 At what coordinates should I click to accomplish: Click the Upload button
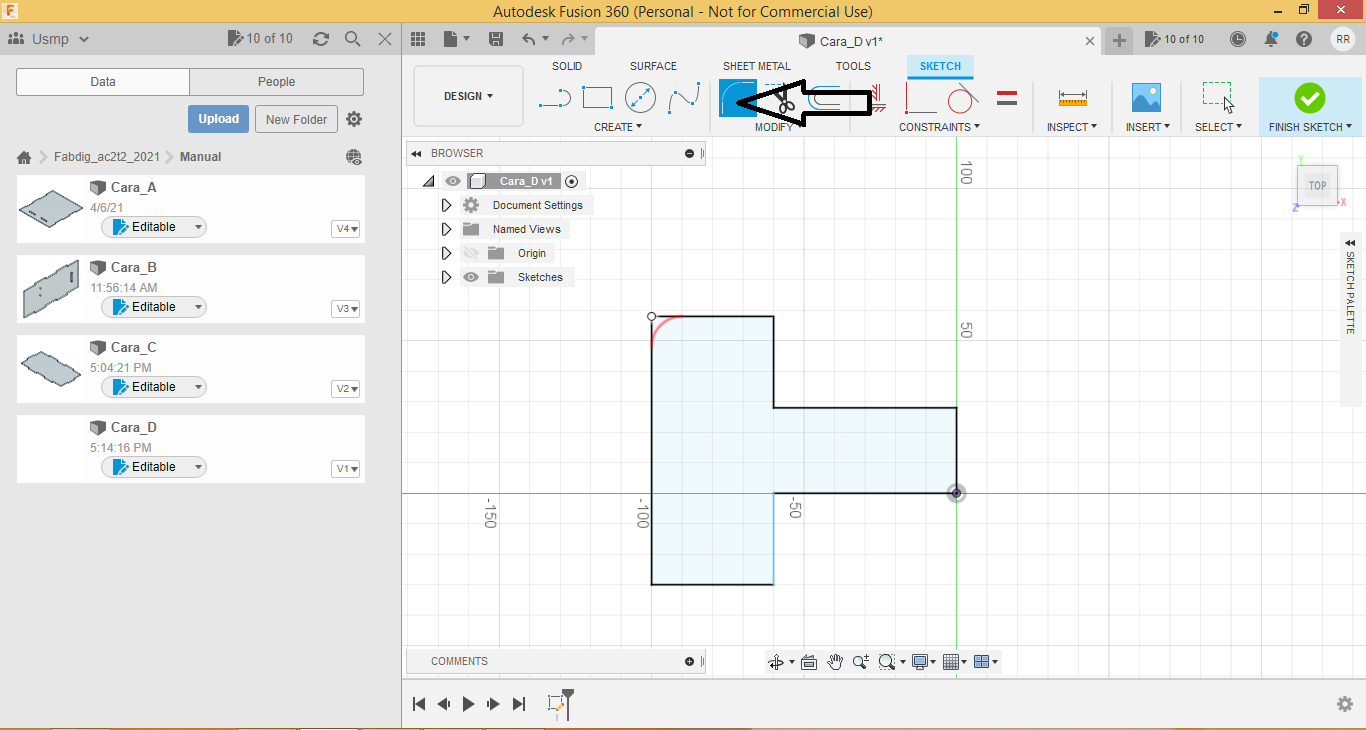218,119
